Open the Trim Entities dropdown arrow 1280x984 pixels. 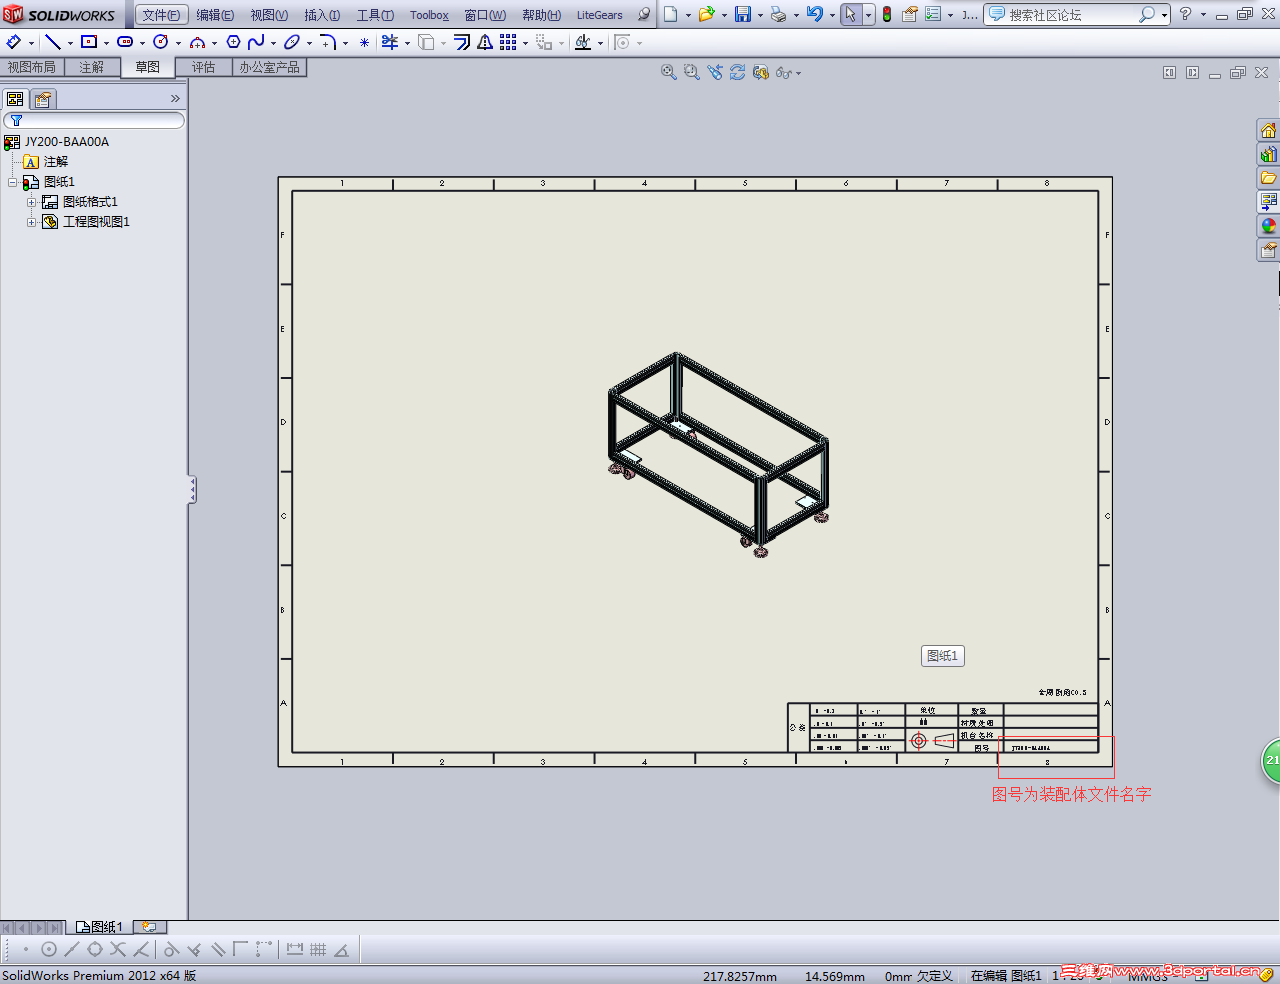pyautogui.click(x=407, y=43)
